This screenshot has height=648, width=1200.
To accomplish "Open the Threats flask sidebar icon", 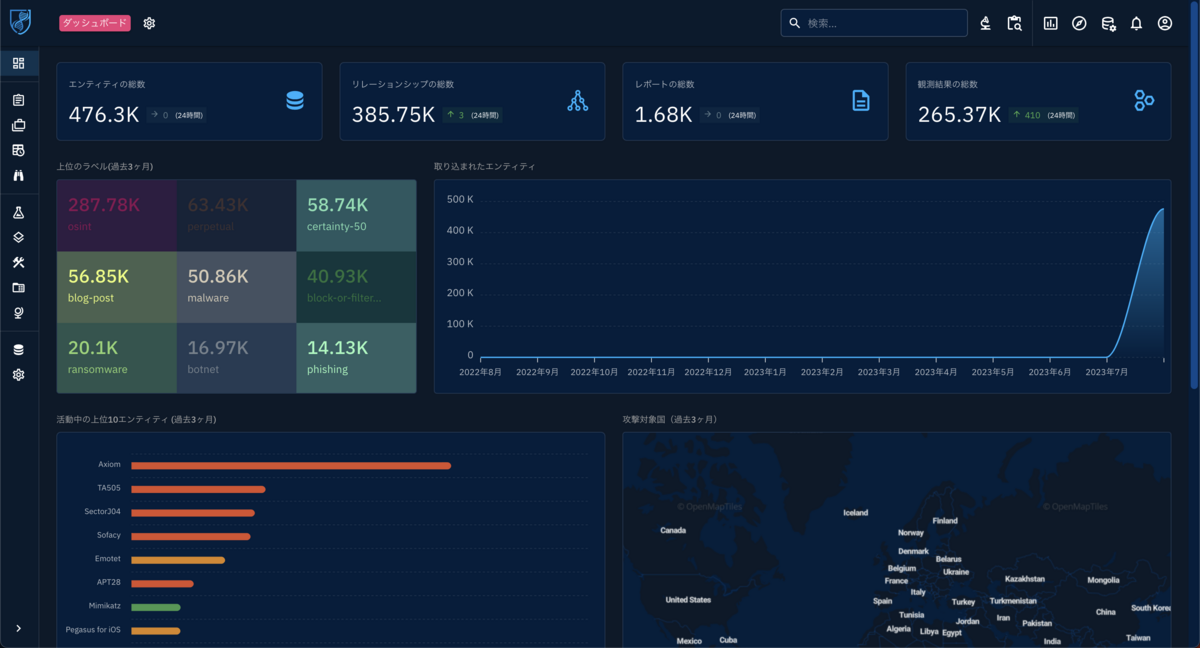I will click(18, 213).
